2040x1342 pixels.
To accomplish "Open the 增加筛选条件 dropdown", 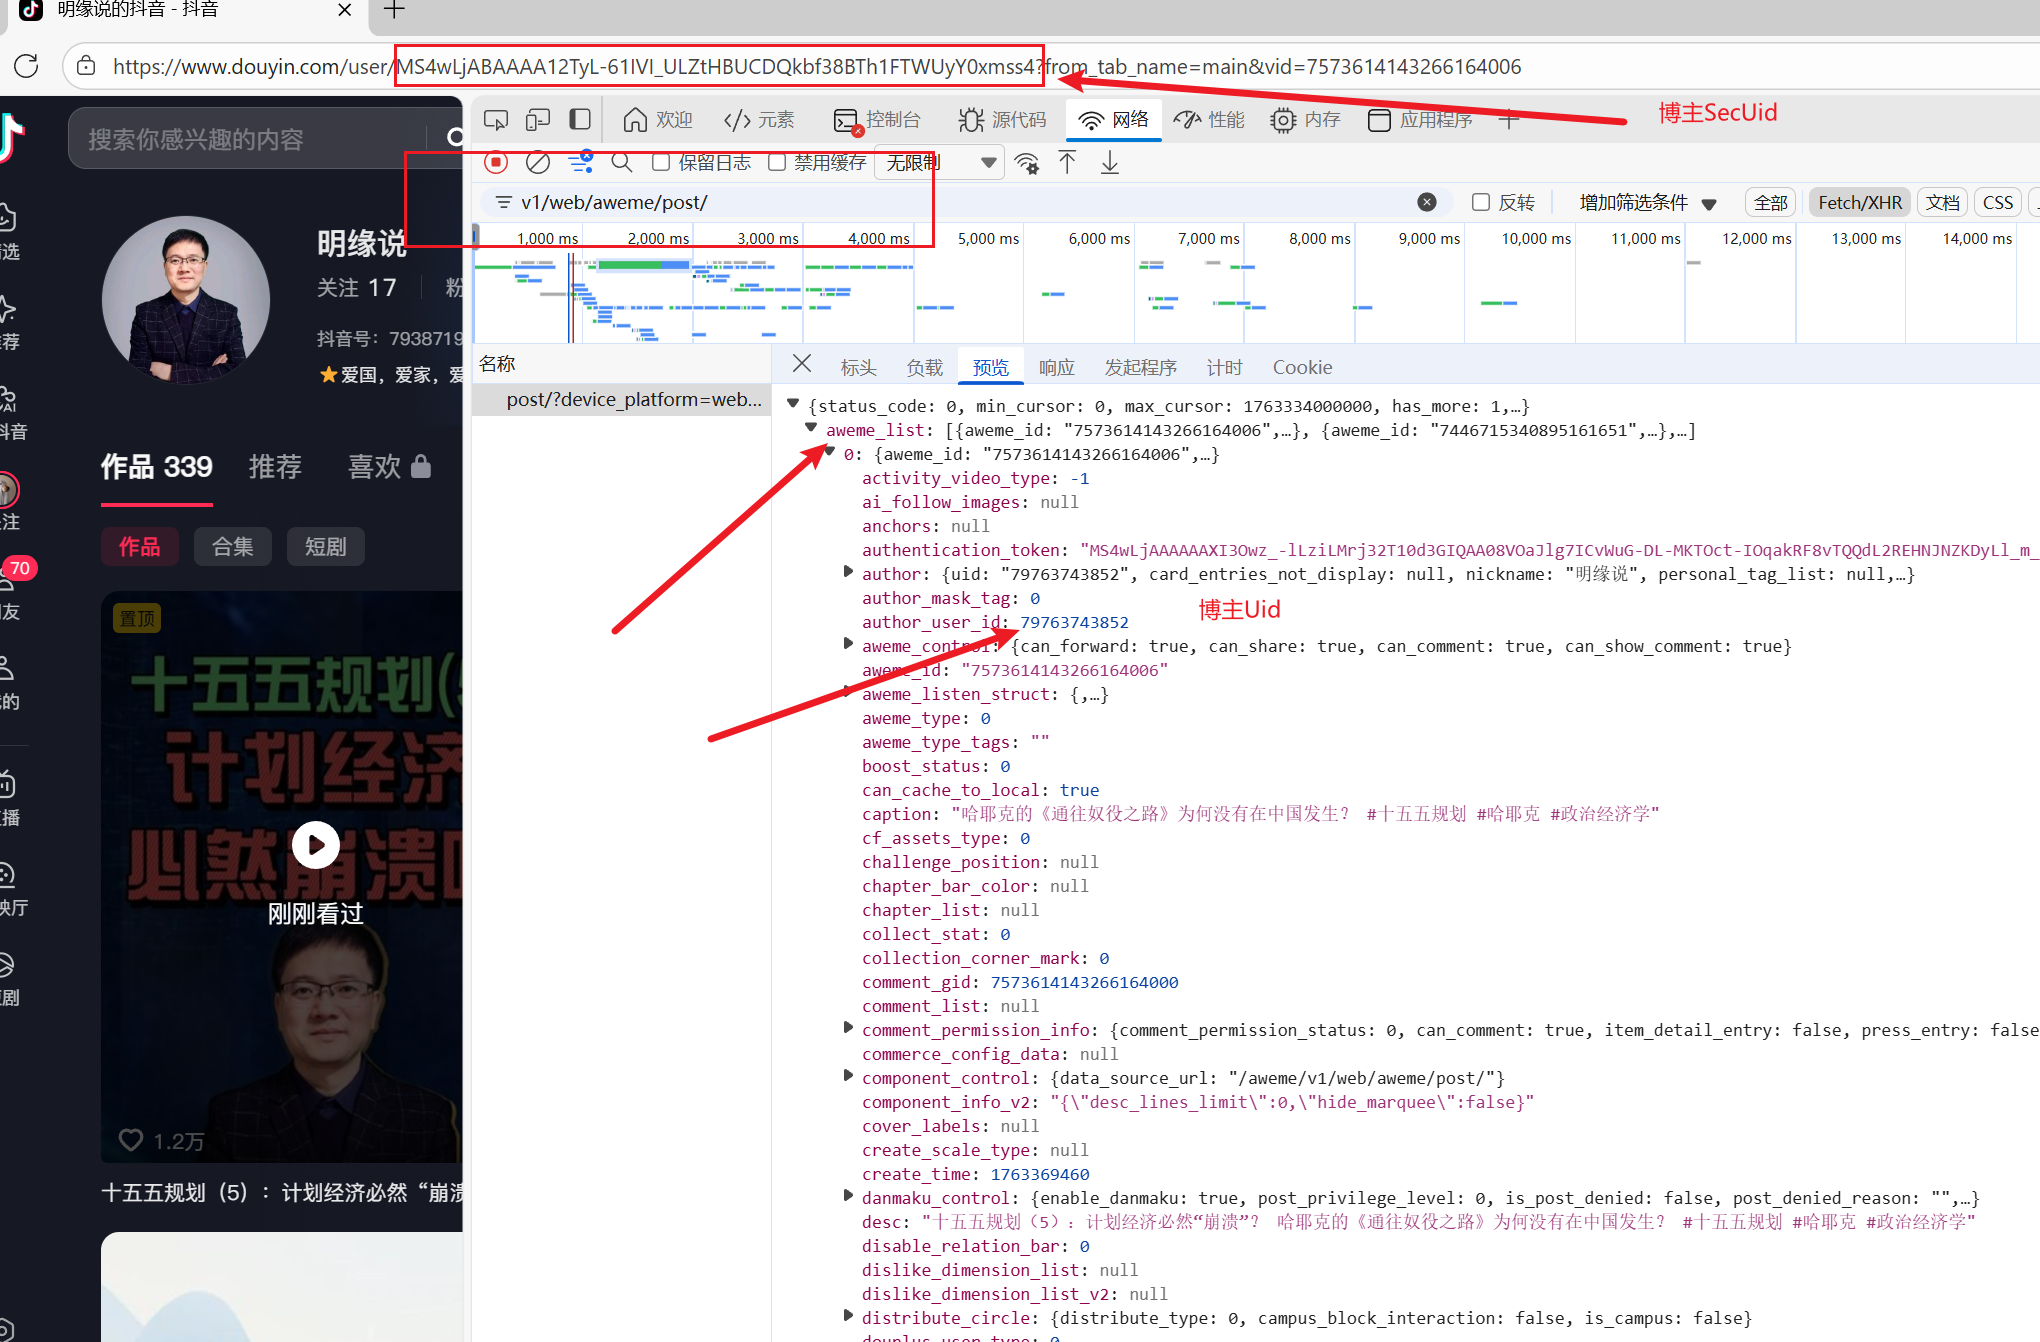I will click(1648, 202).
